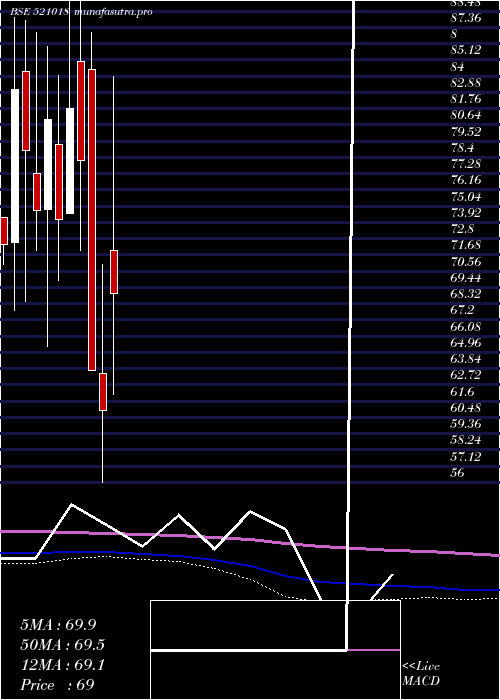500x700 pixels.
Task: Click the 68.32 price axis label
Action: tap(466, 294)
